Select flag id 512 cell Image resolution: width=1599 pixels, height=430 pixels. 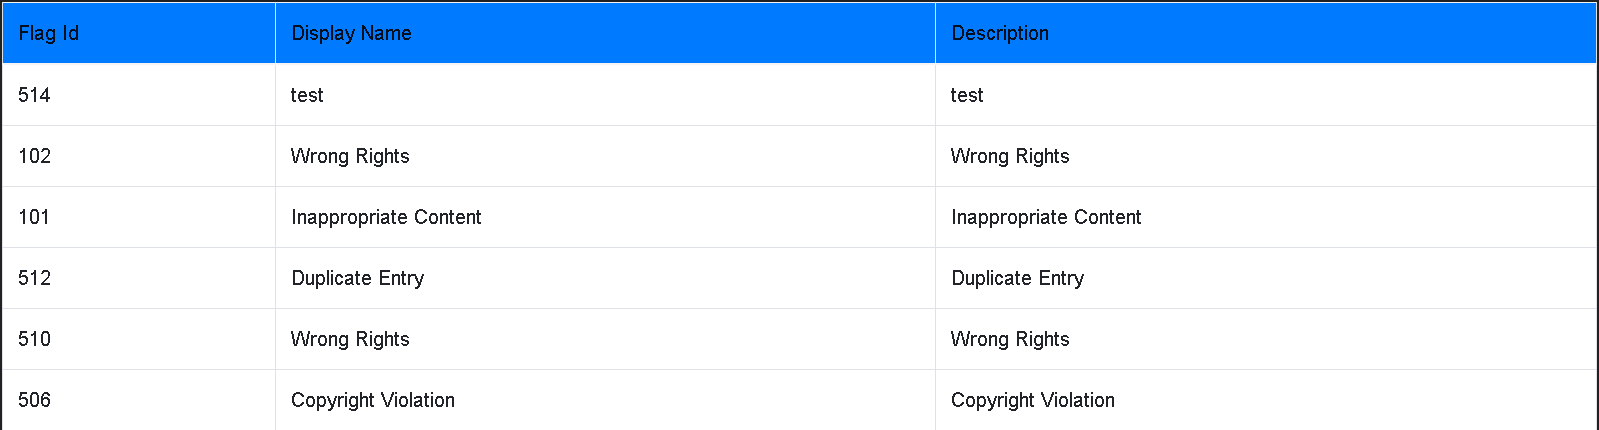click(139, 278)
